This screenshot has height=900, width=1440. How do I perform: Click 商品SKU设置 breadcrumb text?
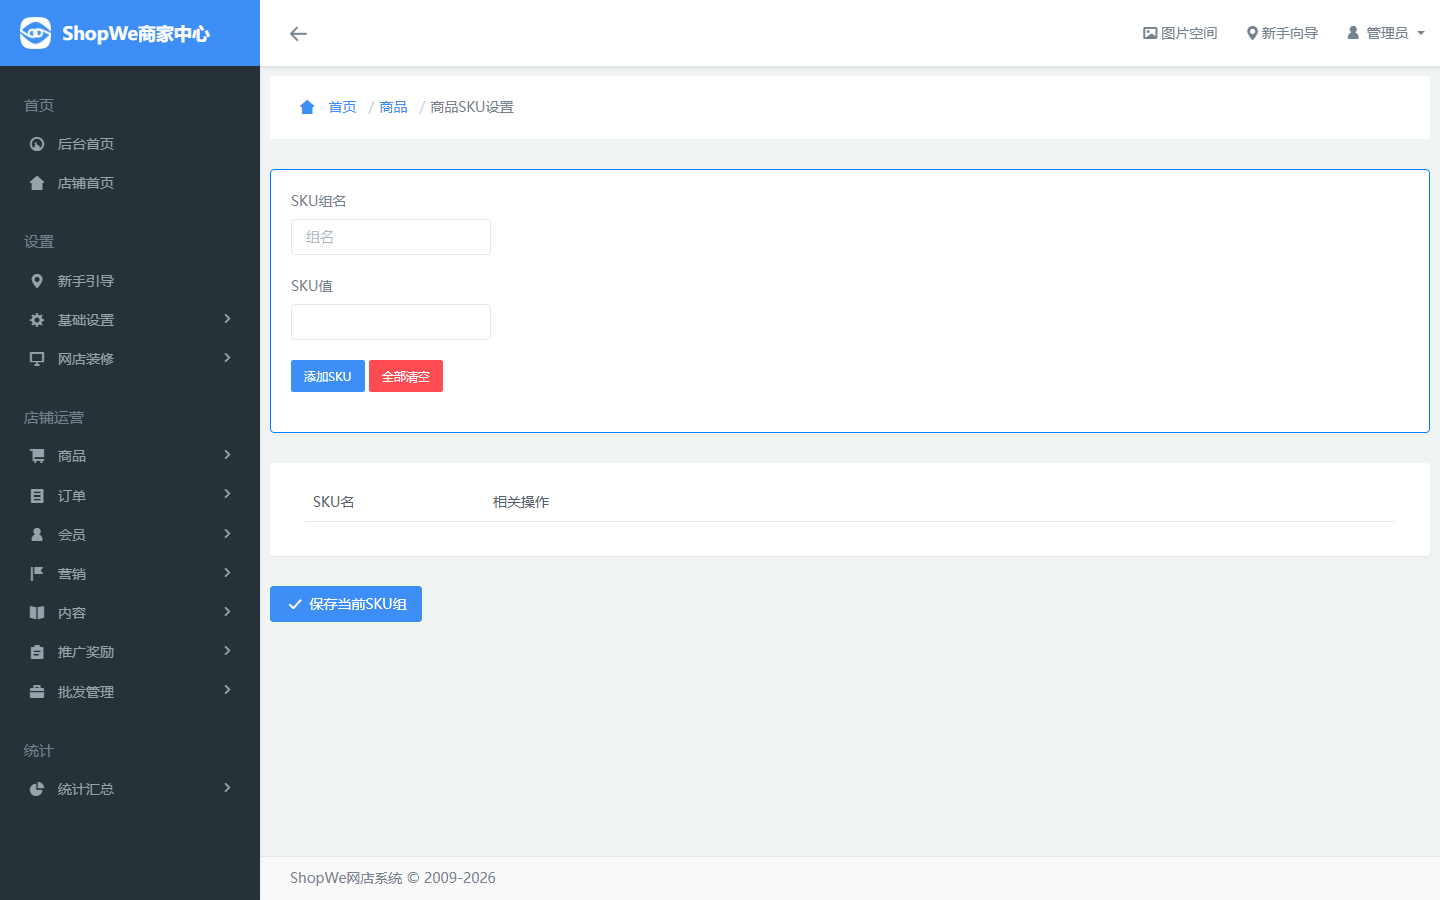tap(472, 107)
